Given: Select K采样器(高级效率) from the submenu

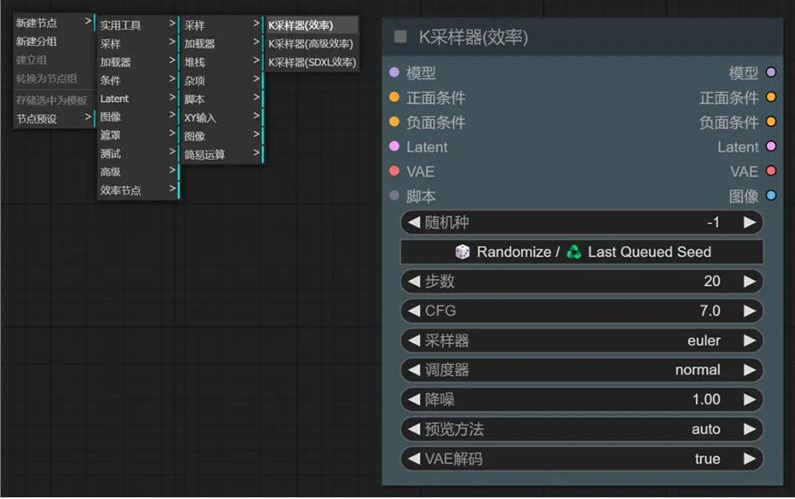Looking at the screenshot, I should pos(312,44).
